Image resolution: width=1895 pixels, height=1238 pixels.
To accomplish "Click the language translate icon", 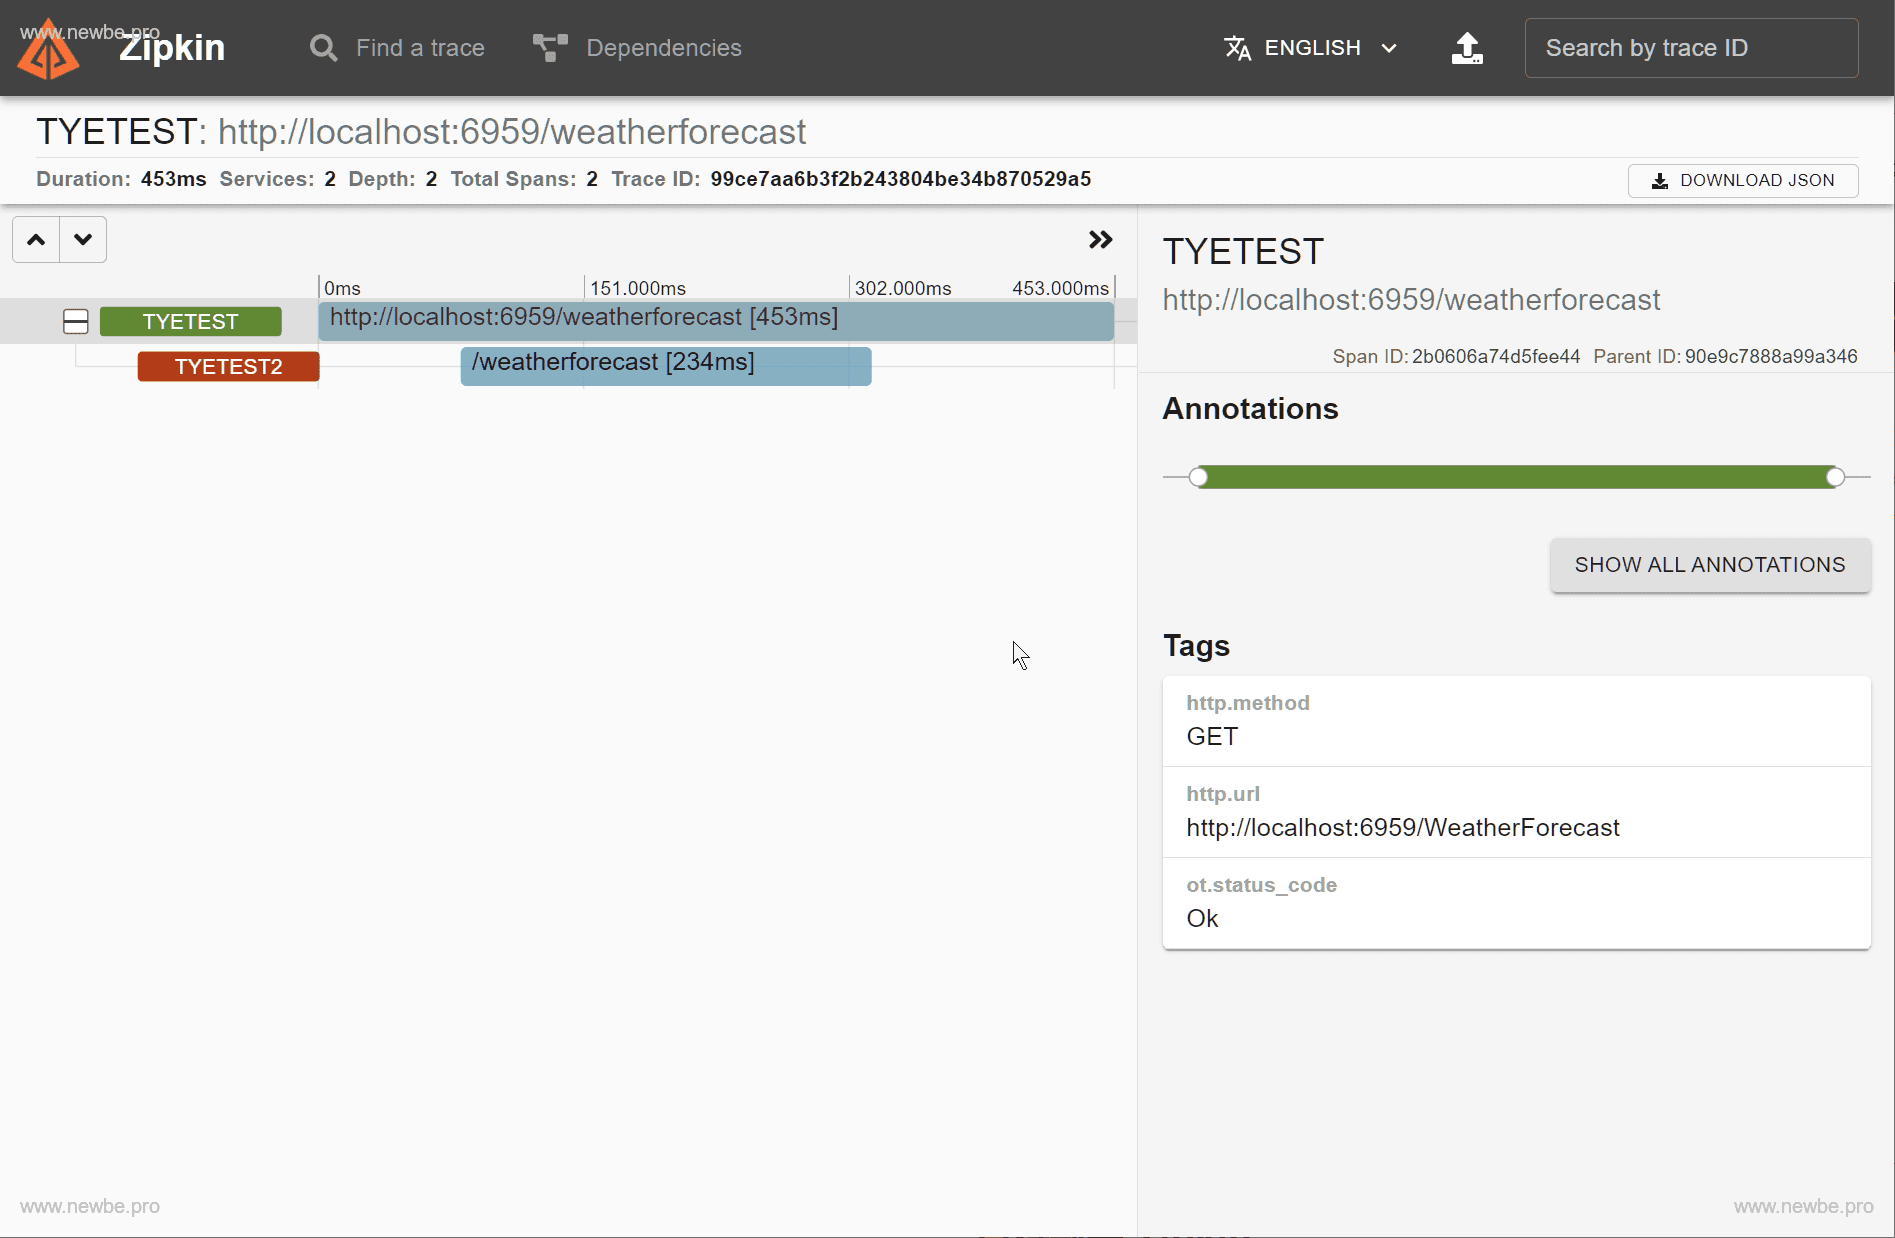I will click(x=1237, y=48).
